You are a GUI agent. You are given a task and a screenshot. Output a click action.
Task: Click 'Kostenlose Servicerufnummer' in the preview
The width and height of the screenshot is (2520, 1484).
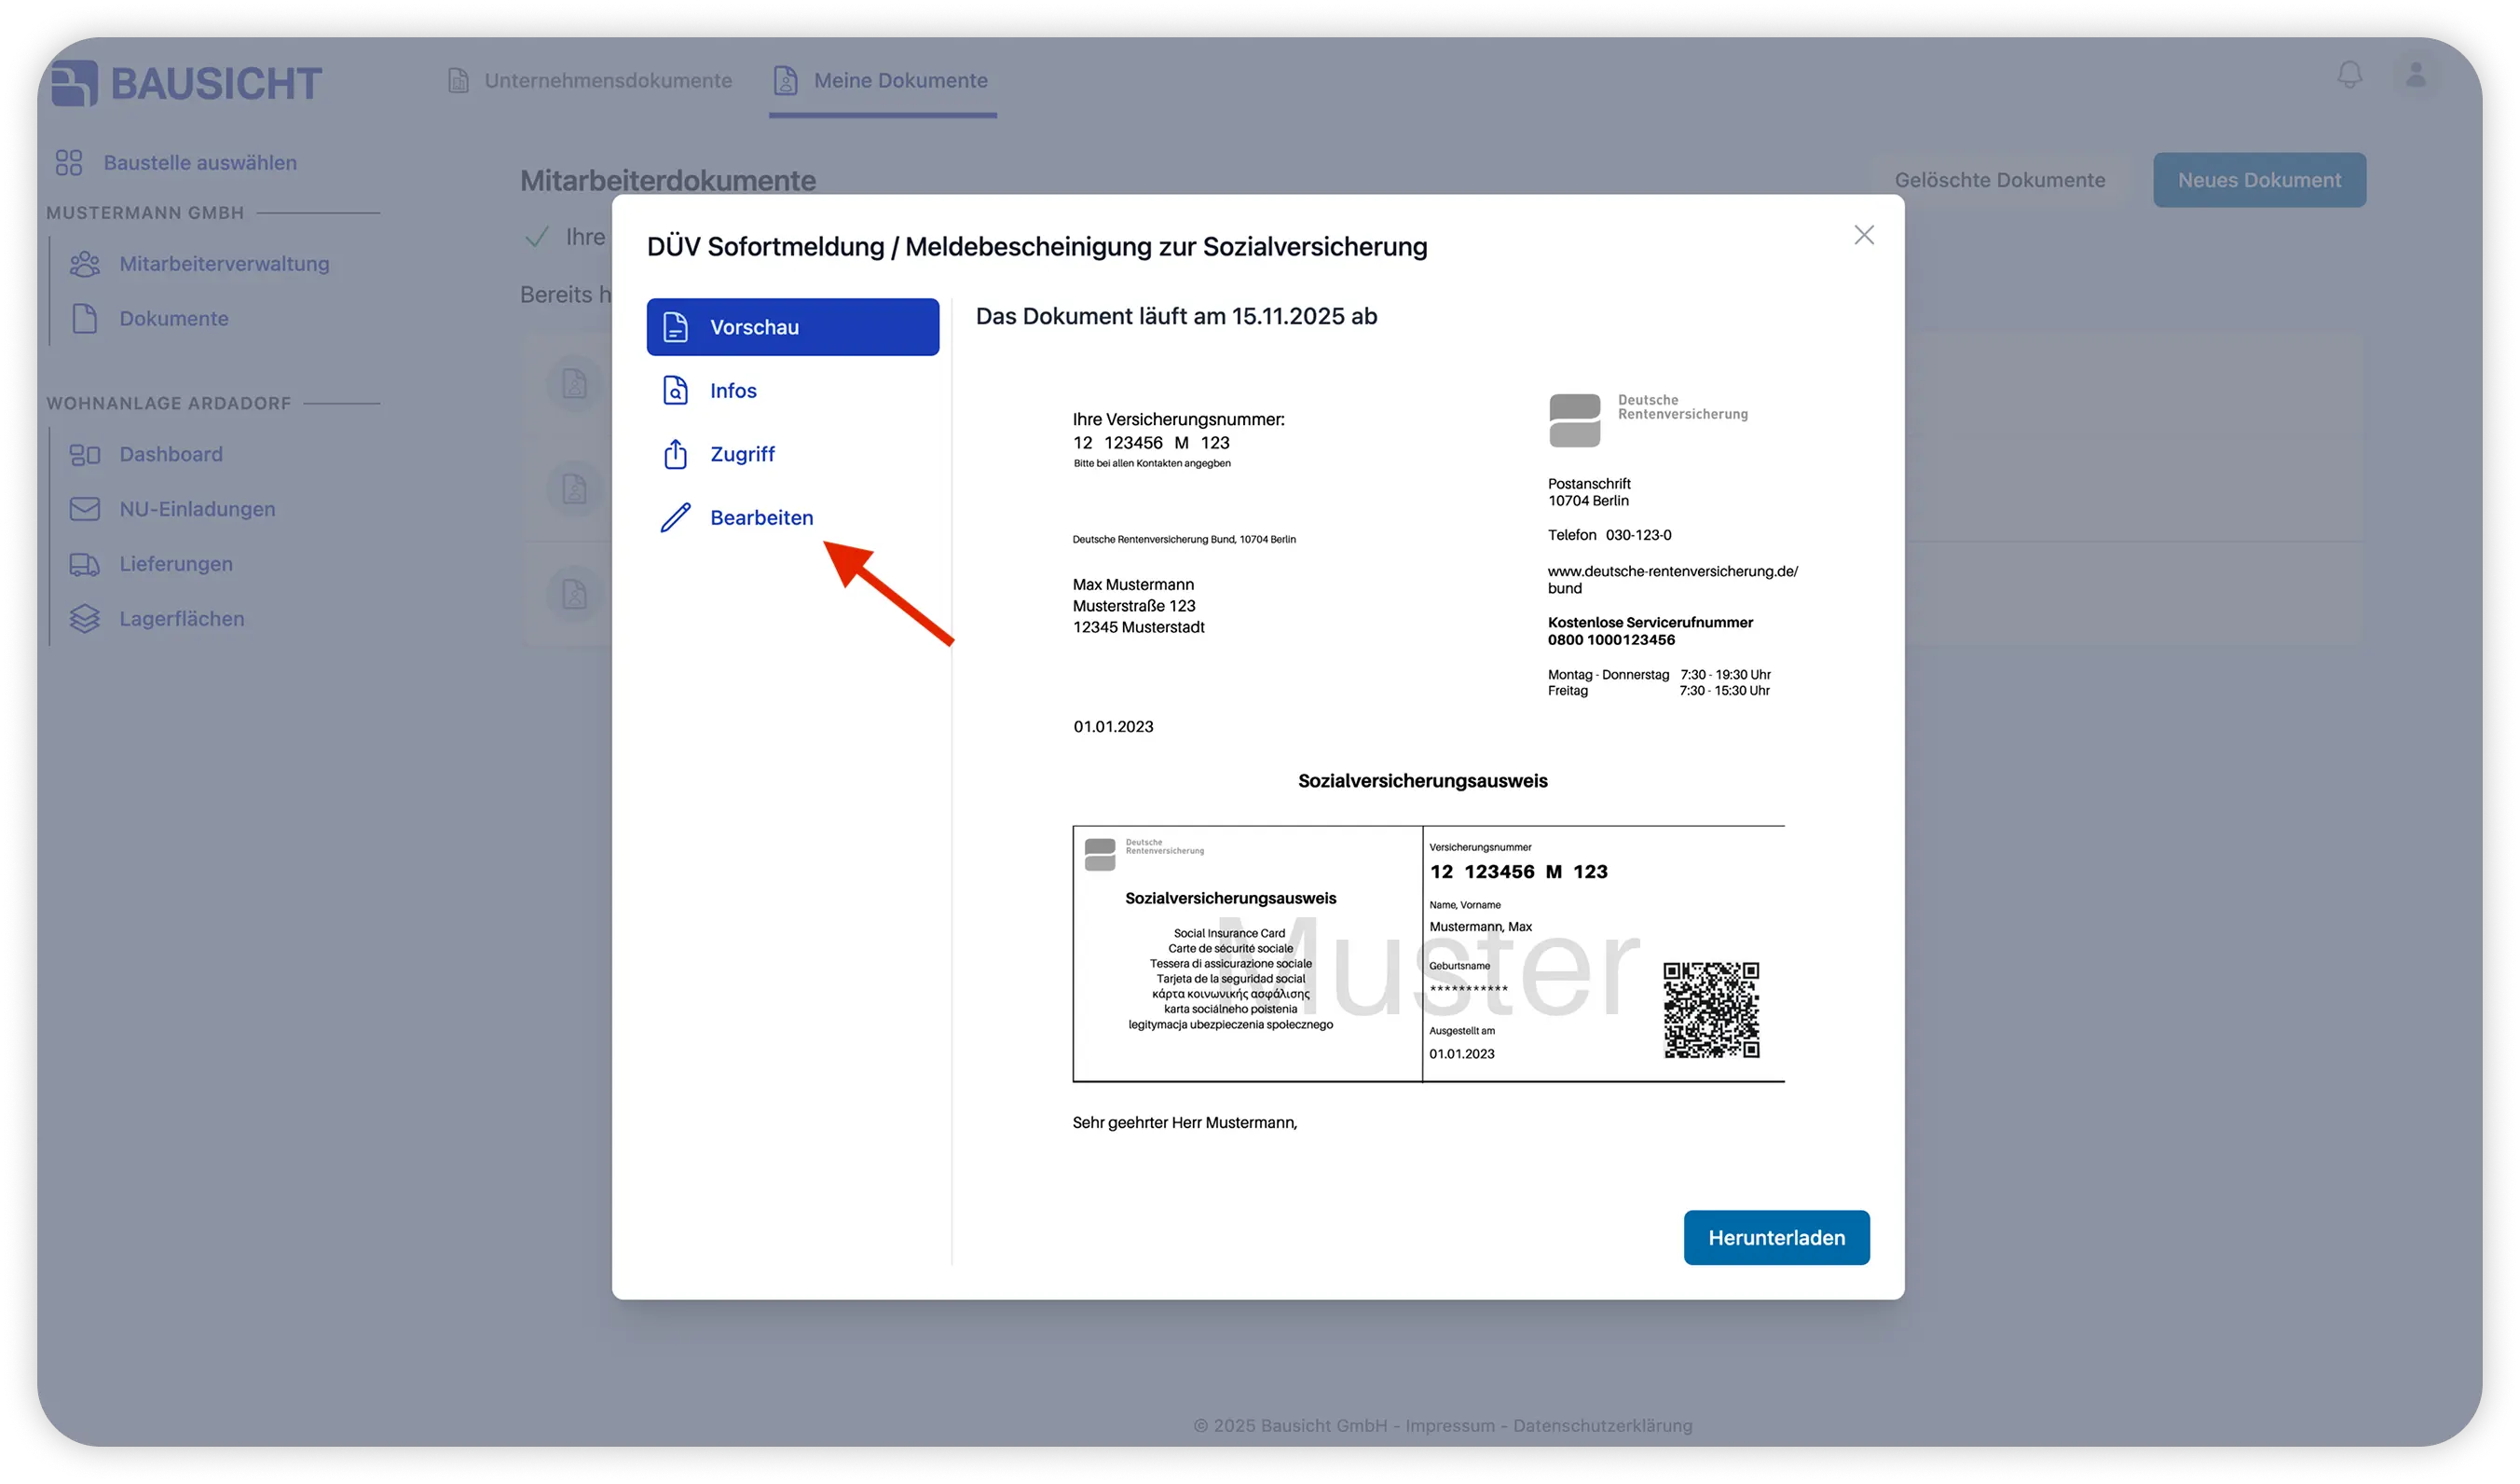click(1650, 623)
